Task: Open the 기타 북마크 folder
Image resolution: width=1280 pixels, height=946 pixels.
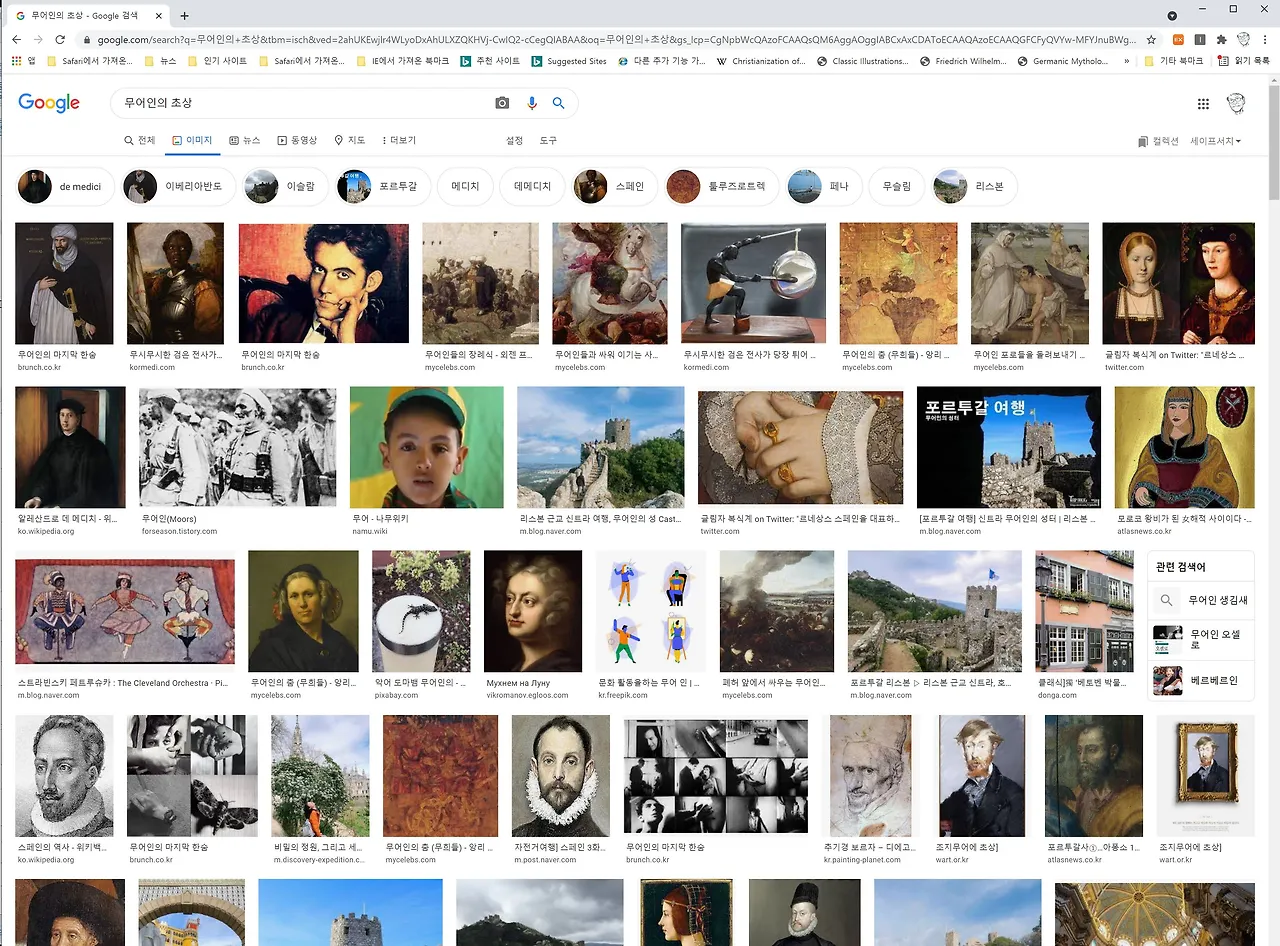Action: [1174, 61]
